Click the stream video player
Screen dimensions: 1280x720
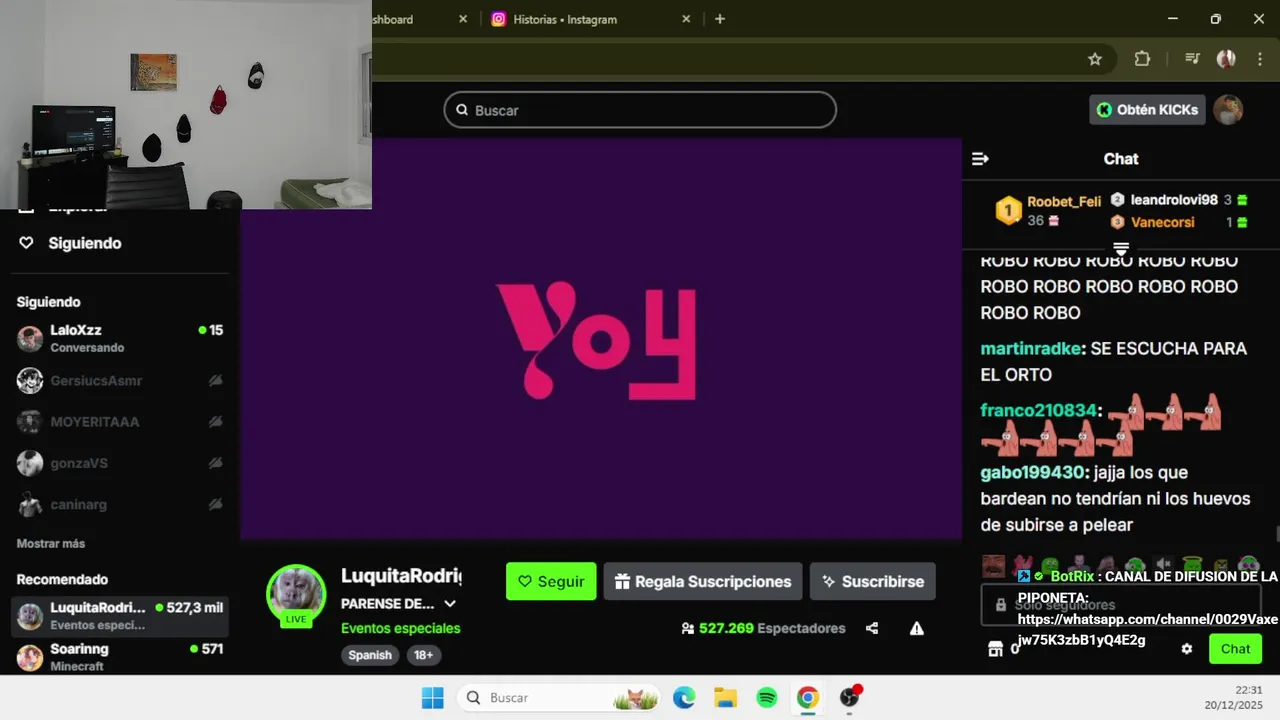(x=600, y=340)
